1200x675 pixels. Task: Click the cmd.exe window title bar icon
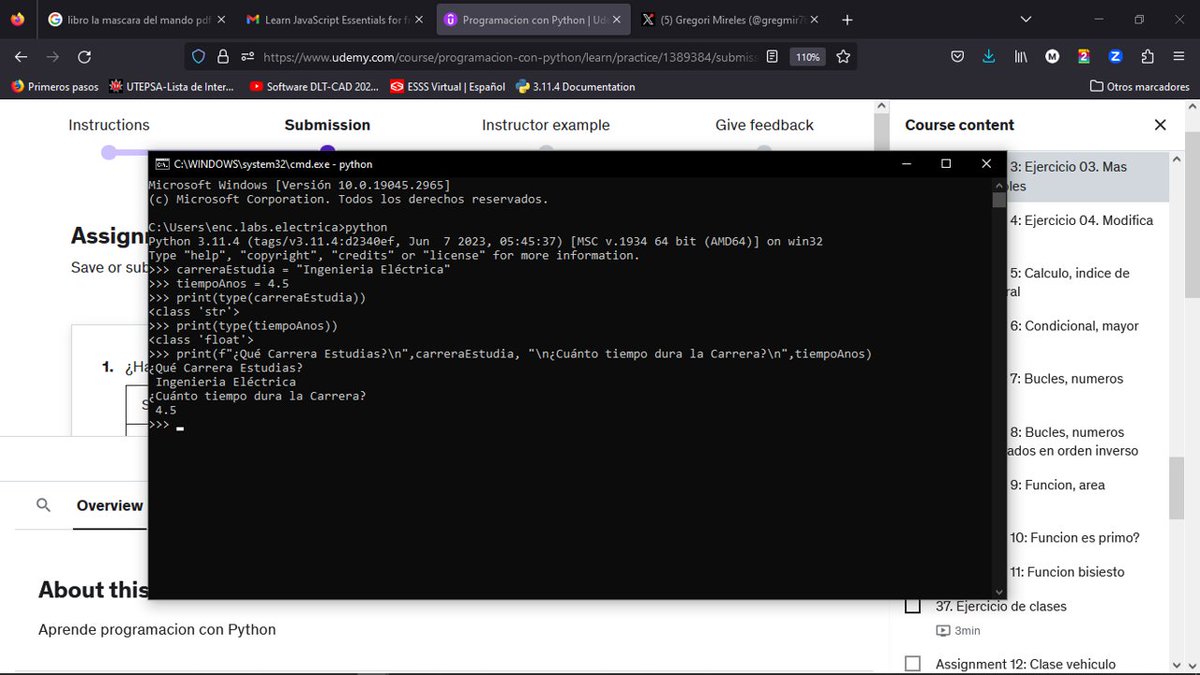click(161, 164)
